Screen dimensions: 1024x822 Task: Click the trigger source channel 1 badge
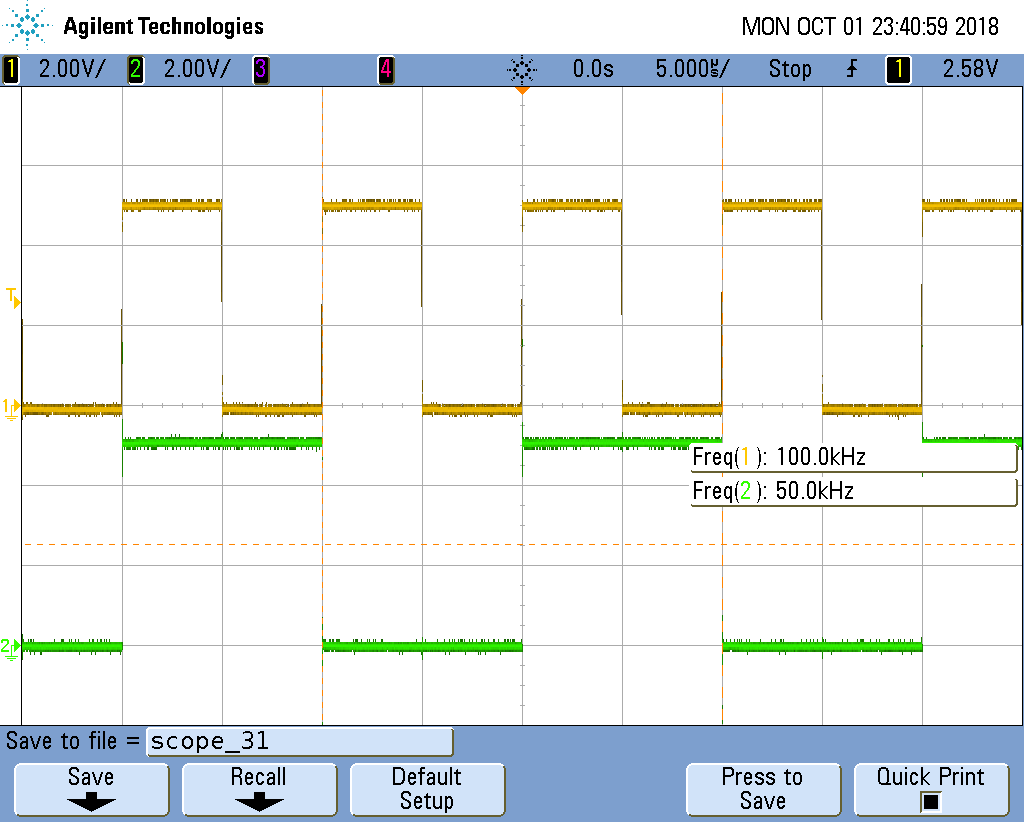tap(898, 69)
